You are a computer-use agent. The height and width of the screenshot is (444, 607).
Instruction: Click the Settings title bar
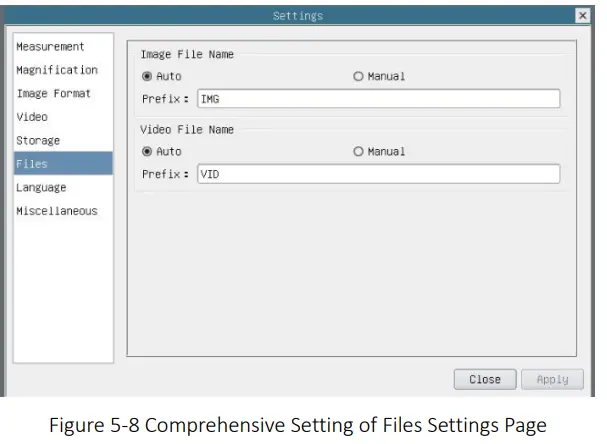[298, 16]
